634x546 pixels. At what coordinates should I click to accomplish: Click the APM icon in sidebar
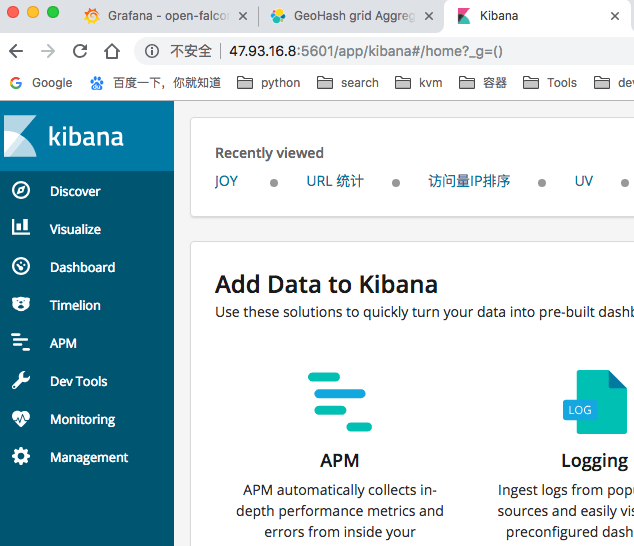21,343
